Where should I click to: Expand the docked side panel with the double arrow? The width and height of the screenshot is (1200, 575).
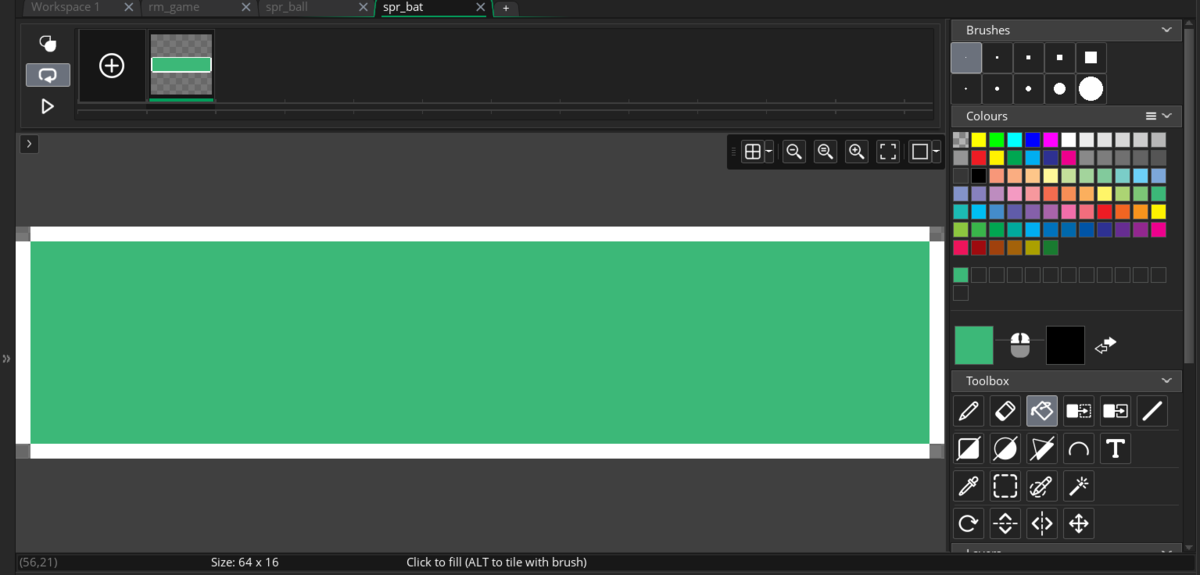tap(6, 358)
